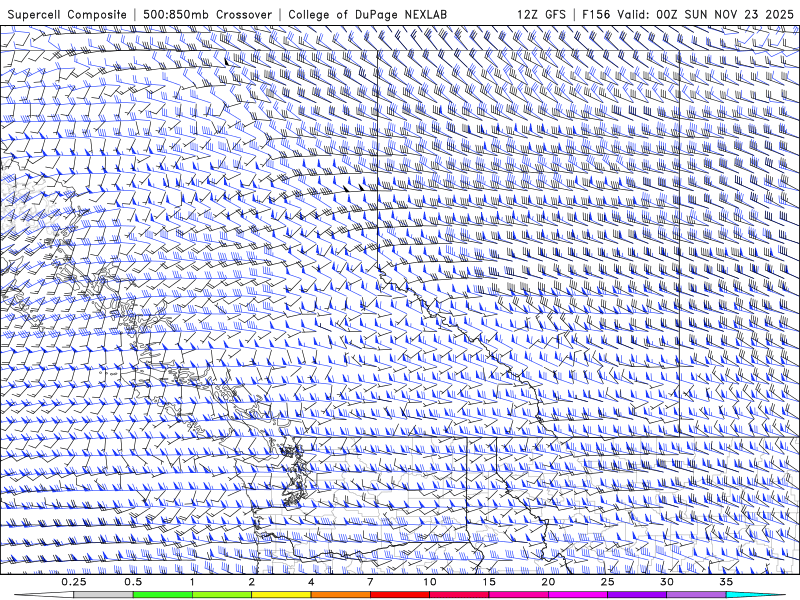Click the 'F156 Valid: 00Z SUN NOV 23 2025' text
The width and height of the screenshot is (800, 600).
687,14
